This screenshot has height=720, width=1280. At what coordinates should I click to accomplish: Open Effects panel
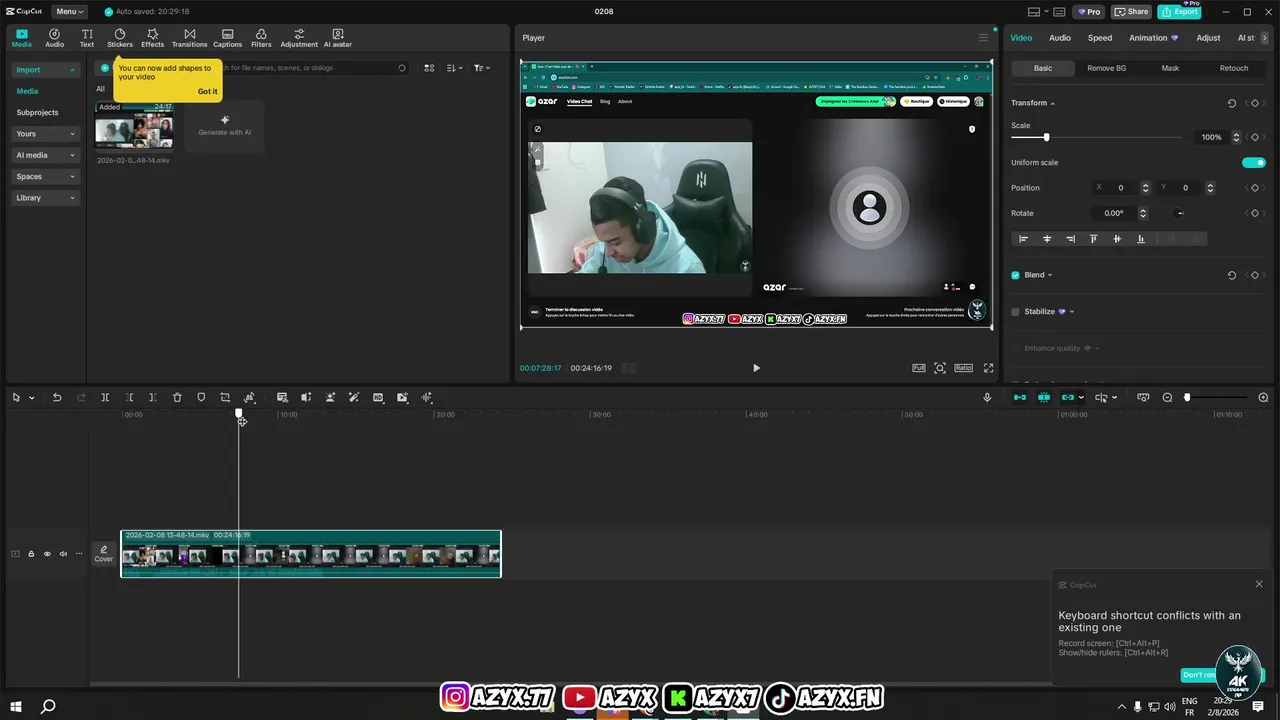click(x=152, y=38)
